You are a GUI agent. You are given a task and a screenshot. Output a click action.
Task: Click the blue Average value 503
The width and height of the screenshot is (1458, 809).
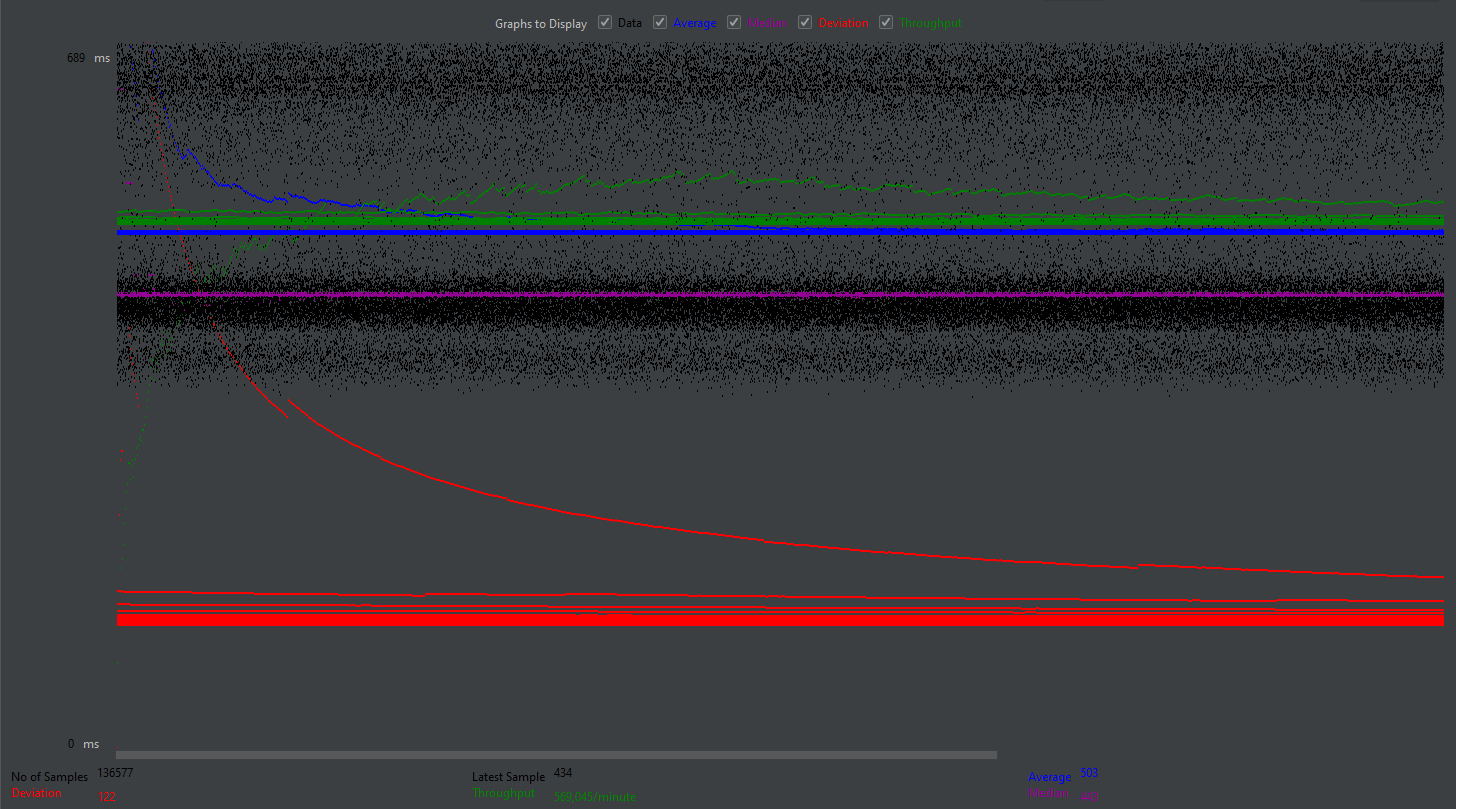coord(1089,773)
